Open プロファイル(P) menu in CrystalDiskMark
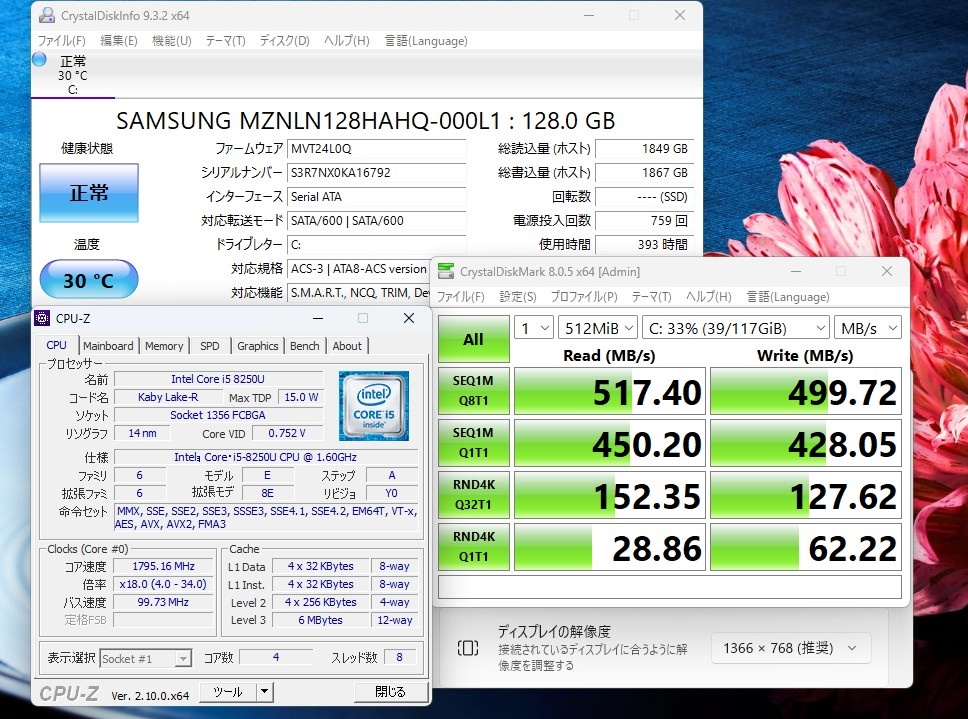968x719 pixels. [584, 297]
